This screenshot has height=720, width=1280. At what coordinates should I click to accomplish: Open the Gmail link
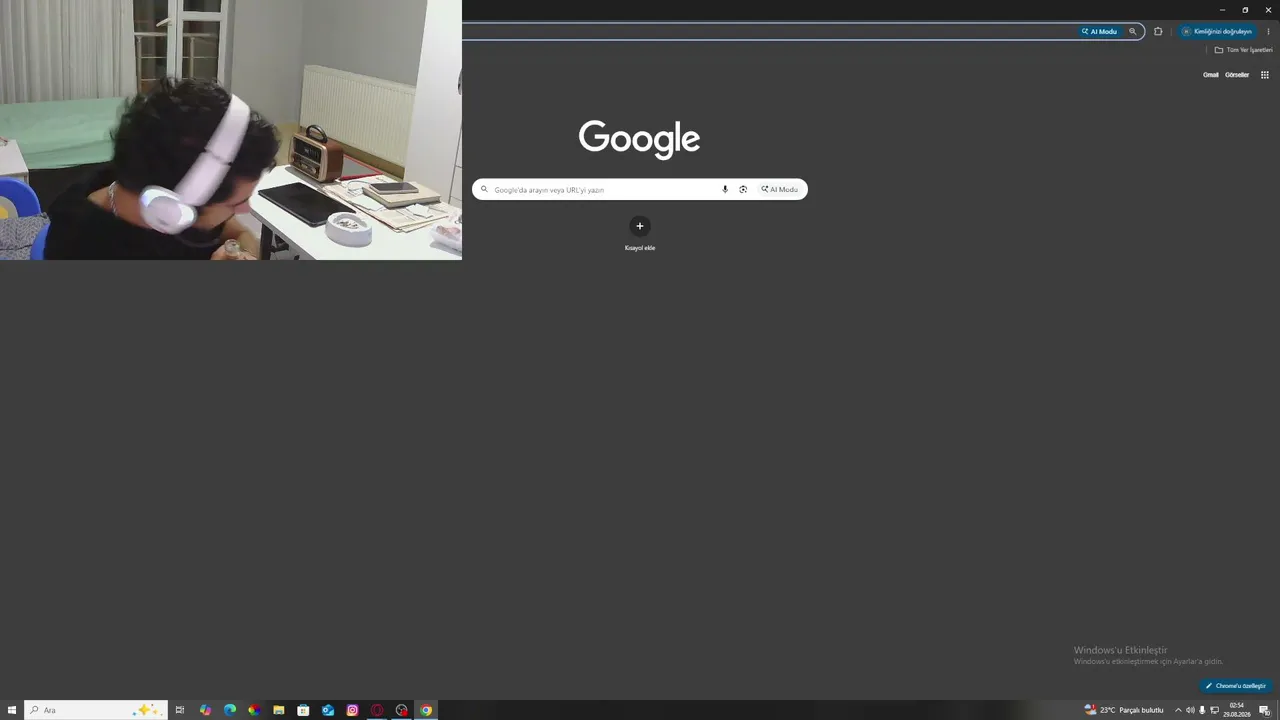point(1210,75)
